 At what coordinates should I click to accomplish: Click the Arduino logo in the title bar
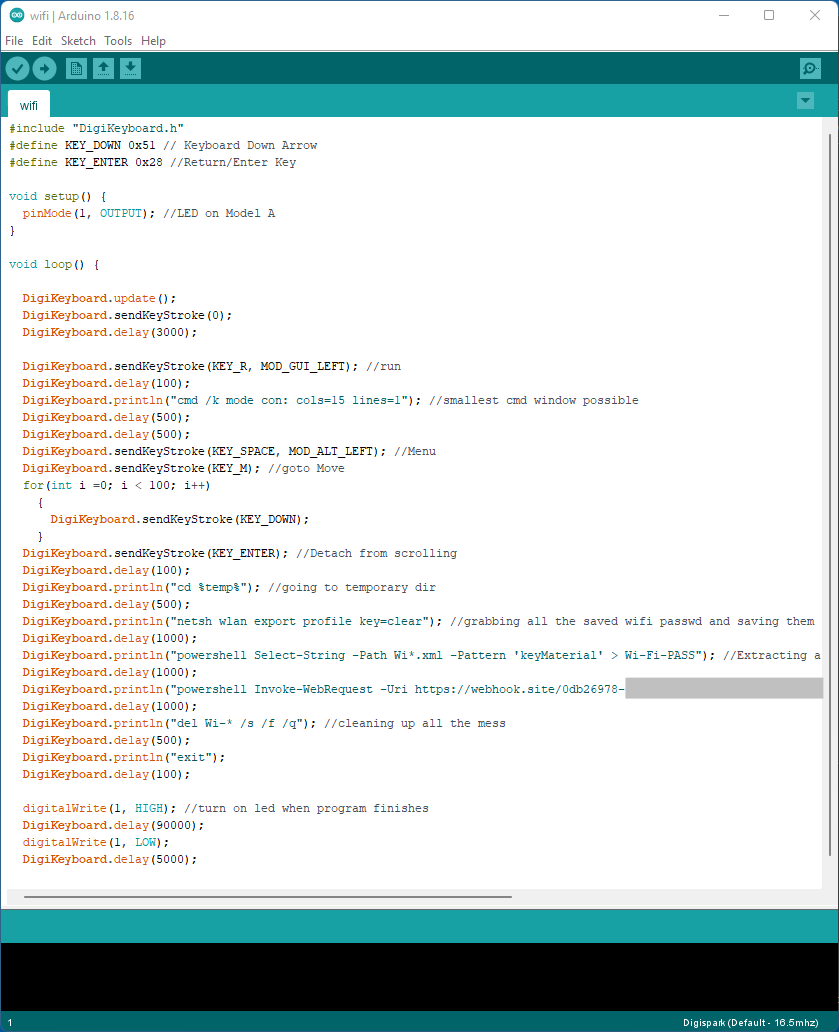click(16, 15)
